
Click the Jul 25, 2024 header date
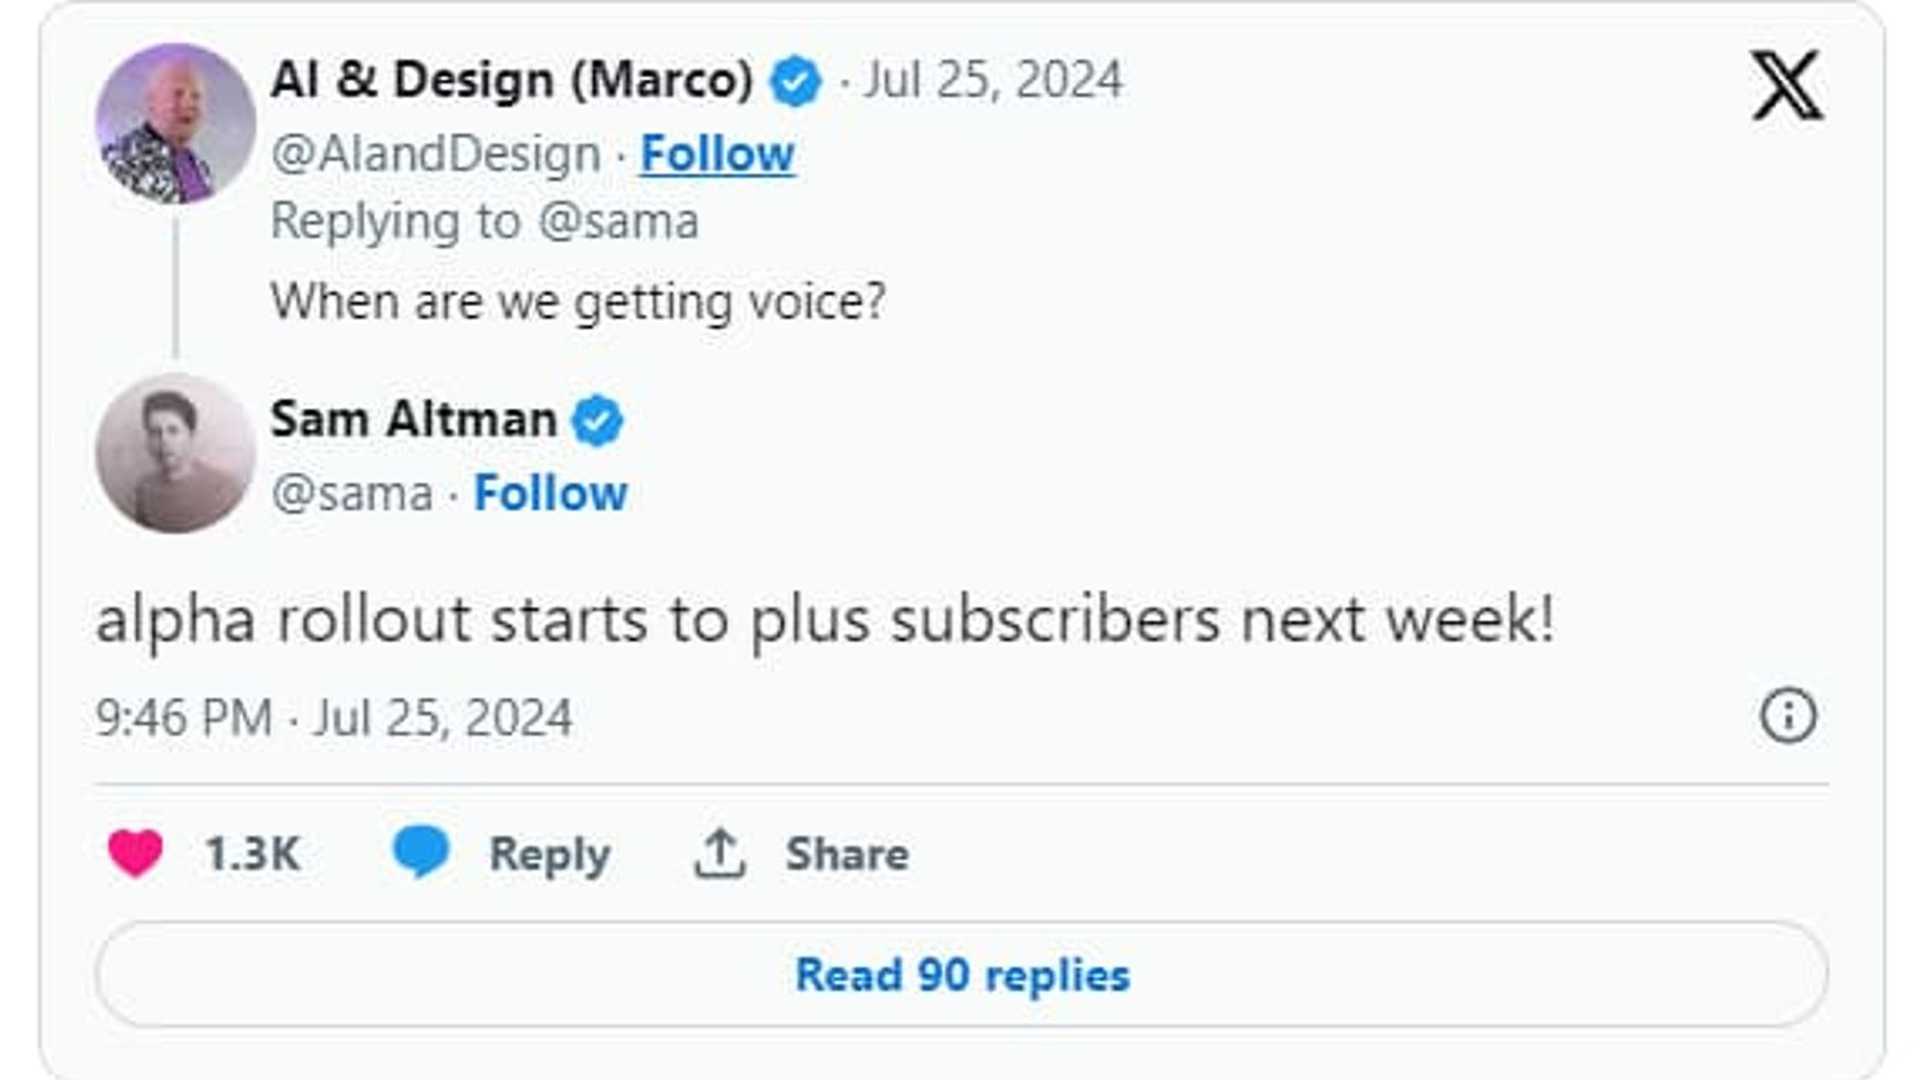point(992,80)
